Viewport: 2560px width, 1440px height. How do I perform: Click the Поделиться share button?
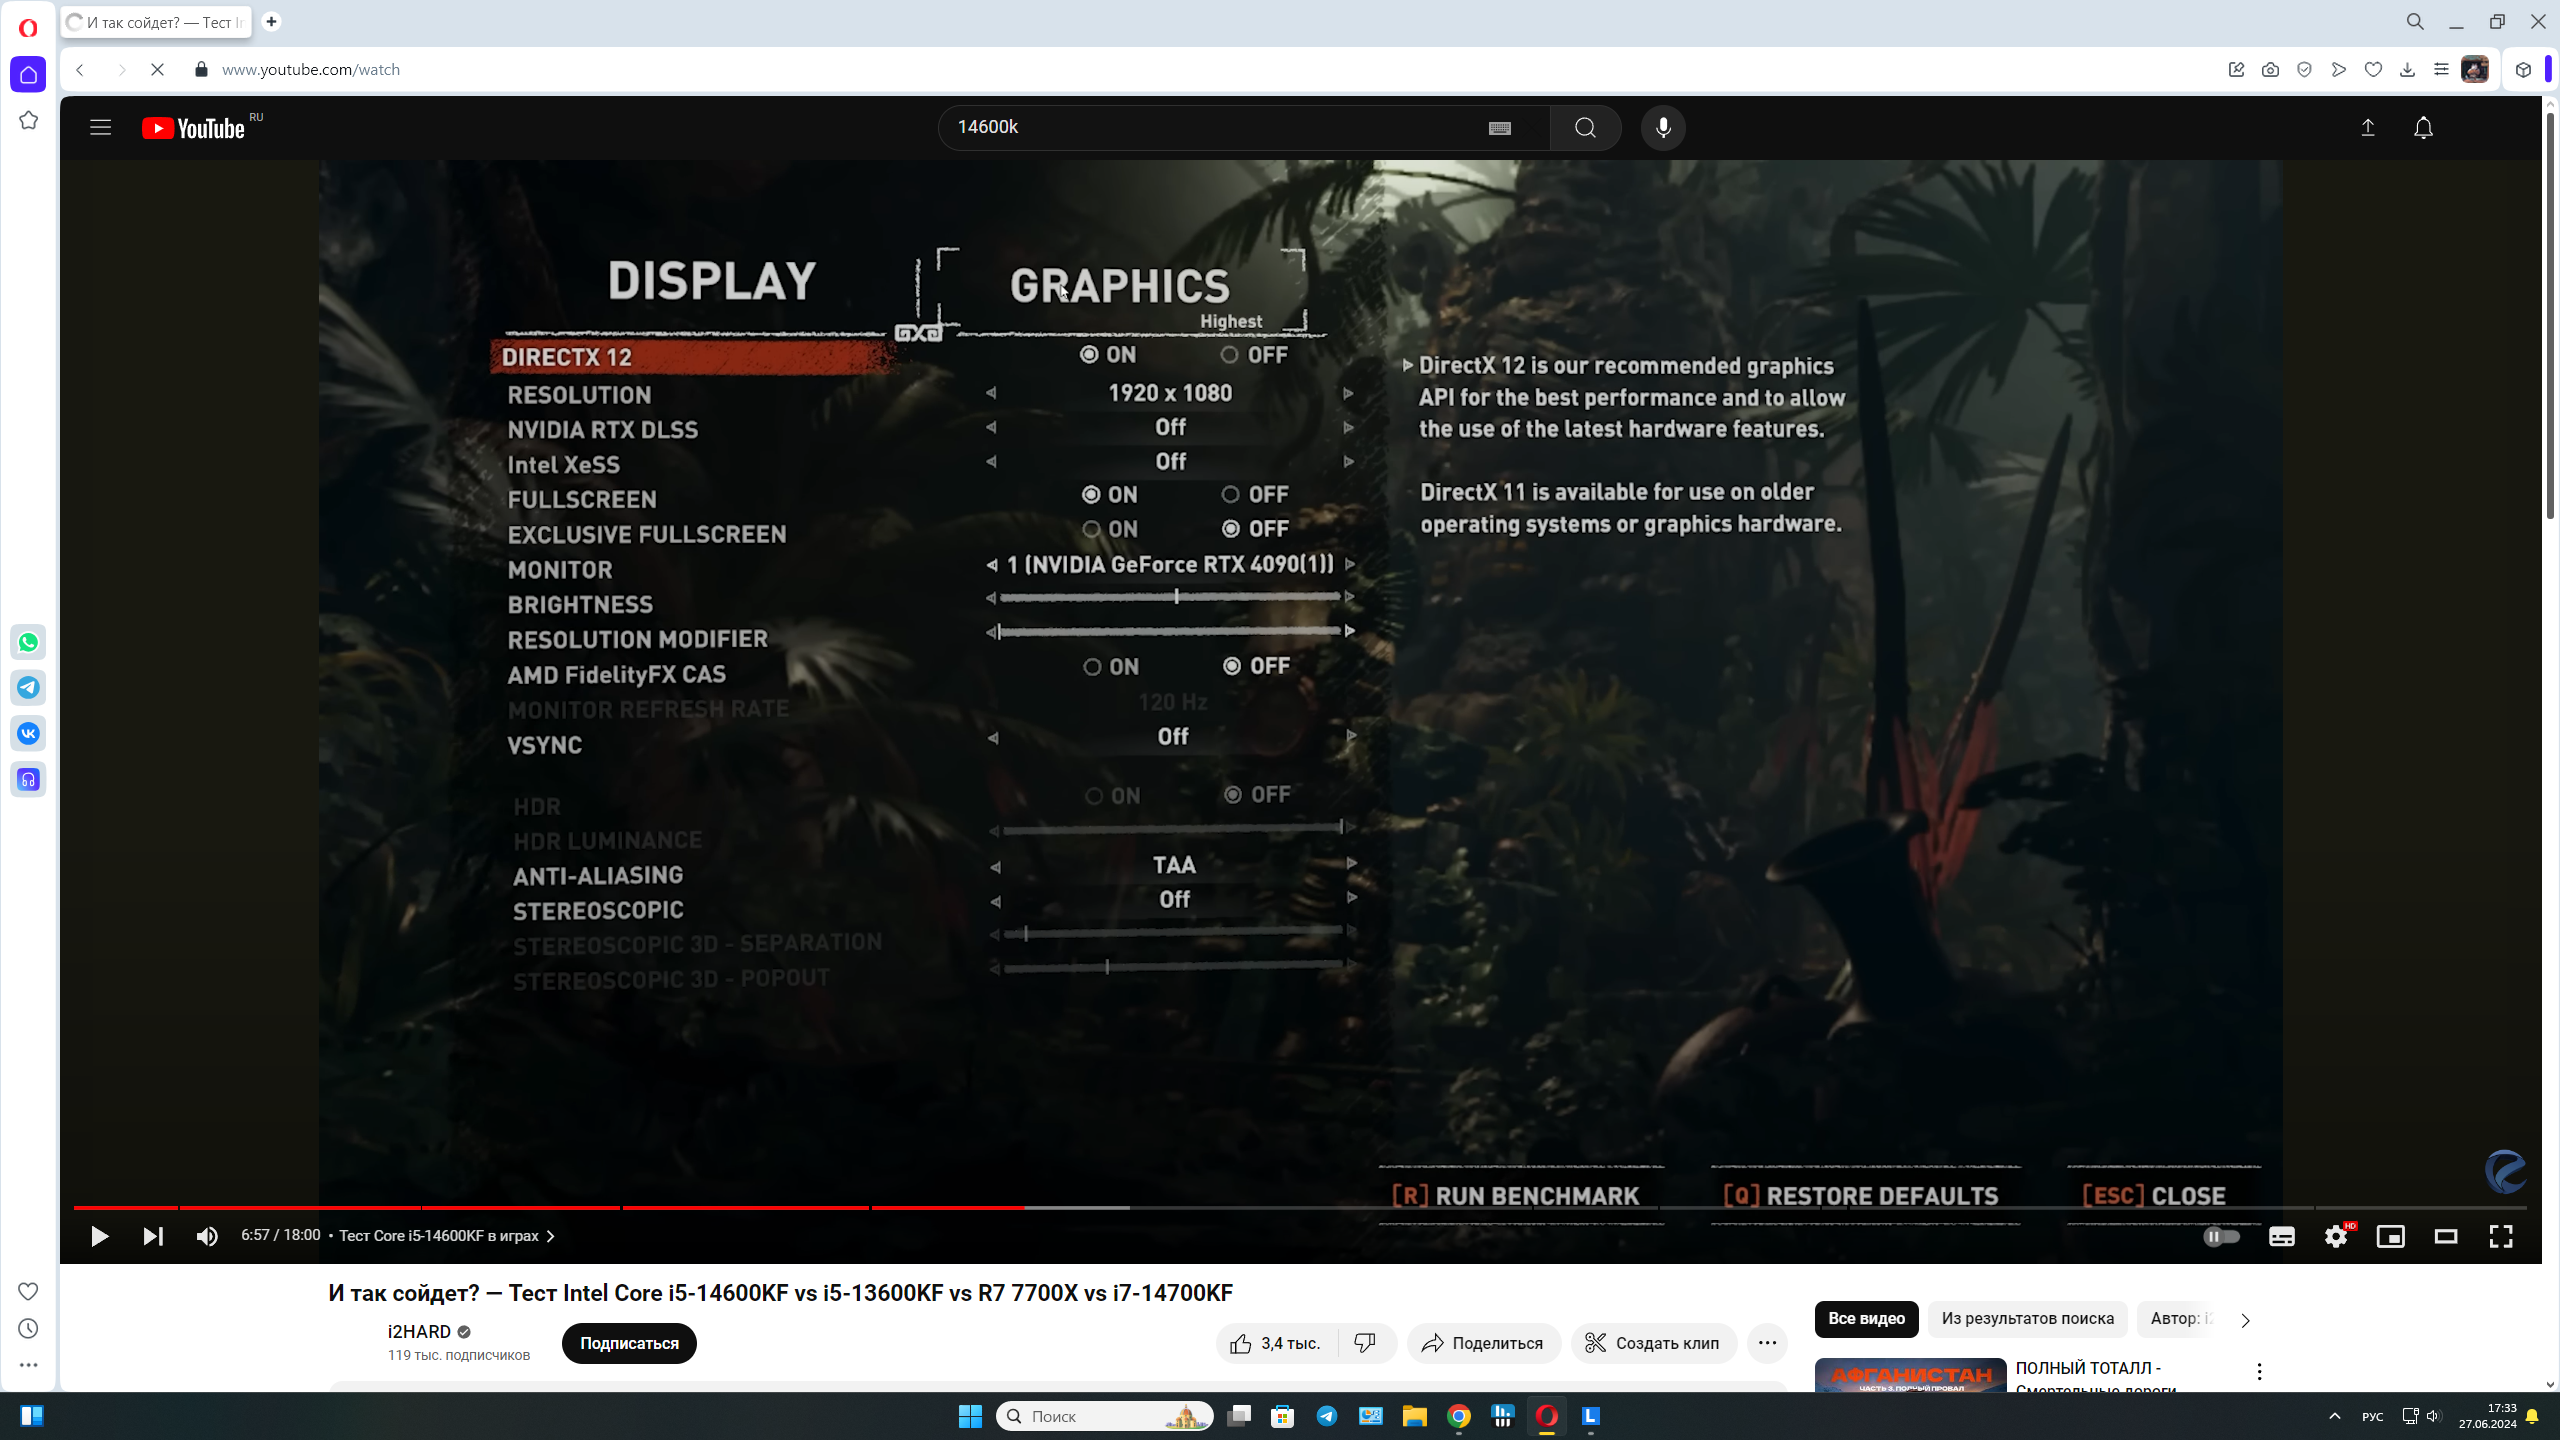[1483, 1343]
